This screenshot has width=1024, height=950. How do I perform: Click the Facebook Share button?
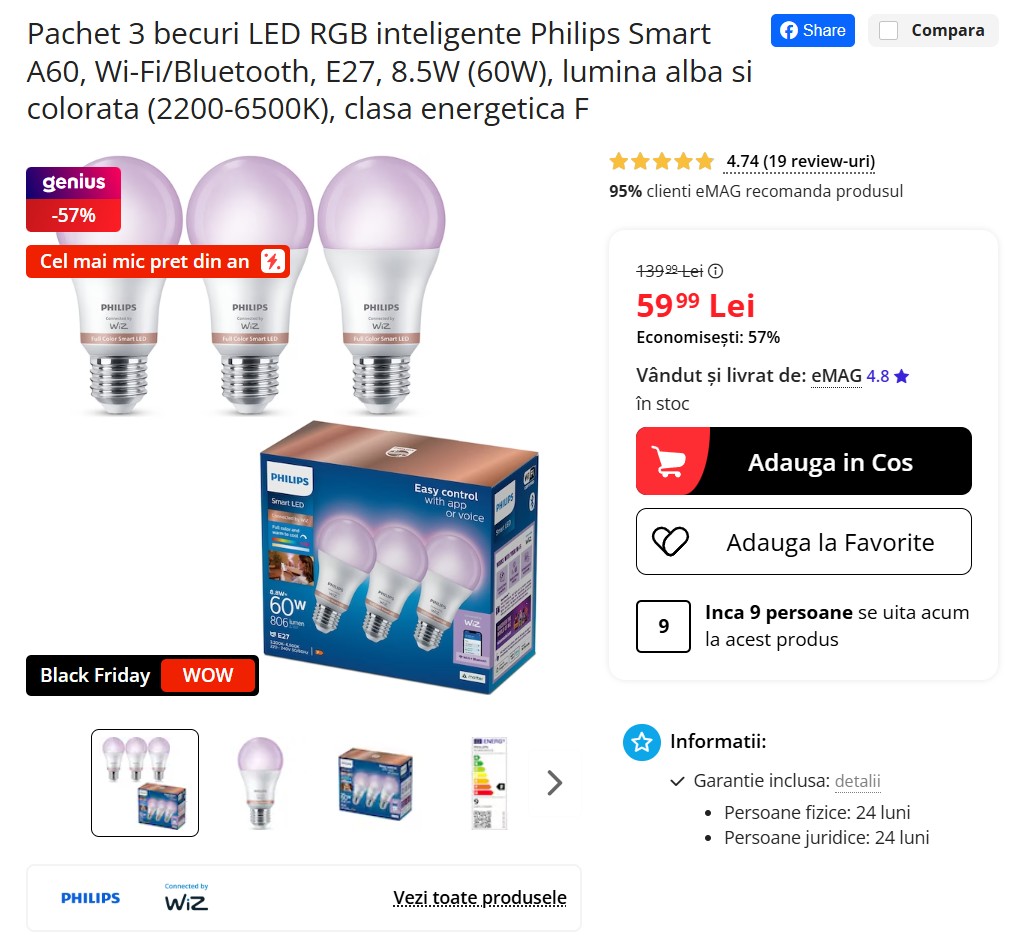click(x=812, y=31)
